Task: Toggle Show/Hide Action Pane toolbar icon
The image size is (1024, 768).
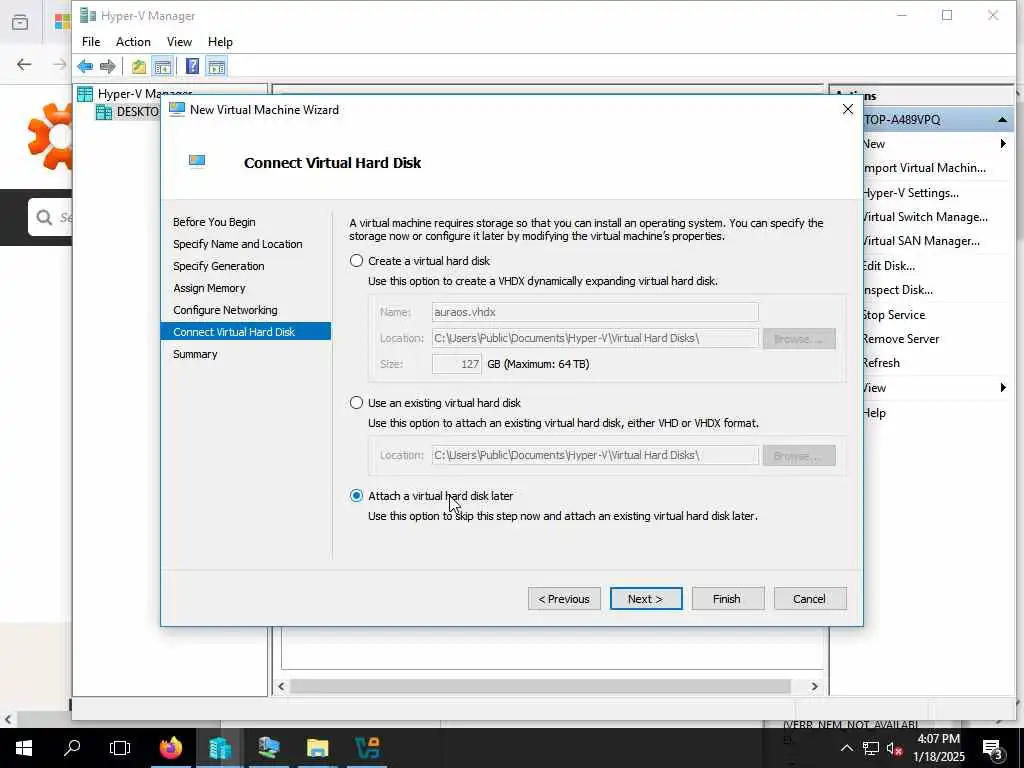Action: 216,66
